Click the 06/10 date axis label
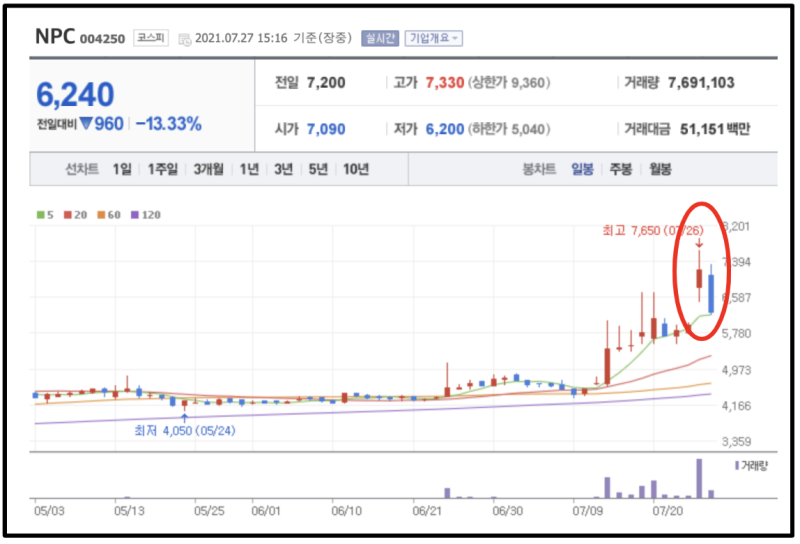 [x=346, y=511]
